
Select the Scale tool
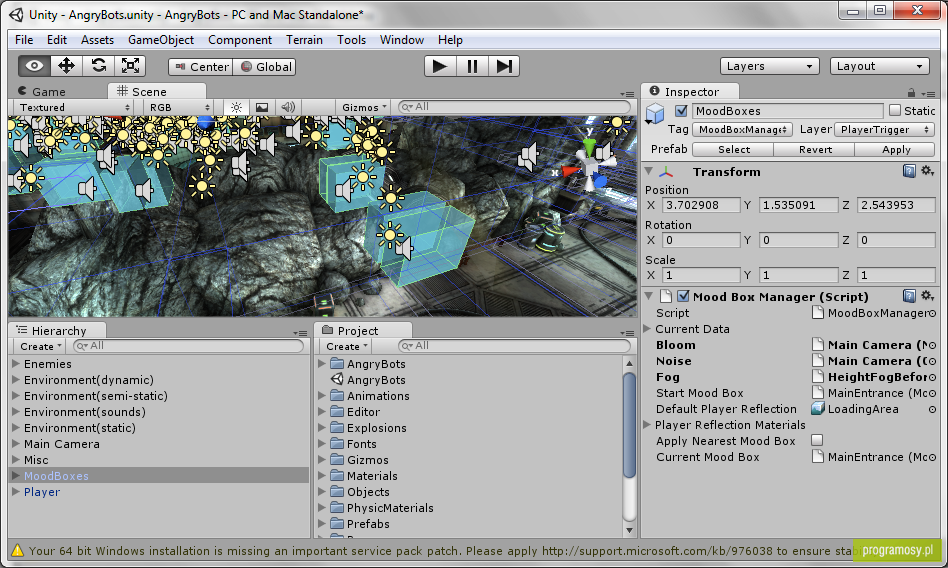(x=130, y=66)
